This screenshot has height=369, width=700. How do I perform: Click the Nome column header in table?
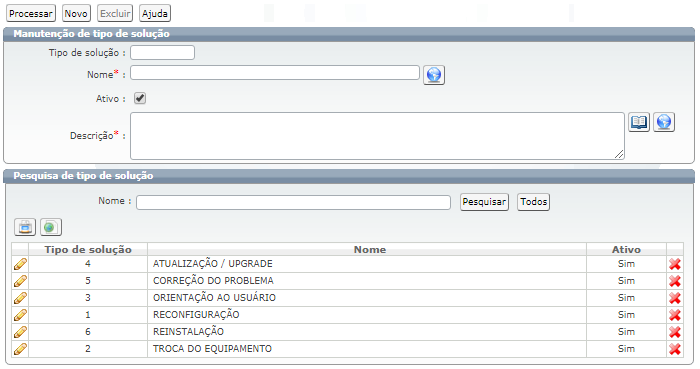click(x=367, y=249)
